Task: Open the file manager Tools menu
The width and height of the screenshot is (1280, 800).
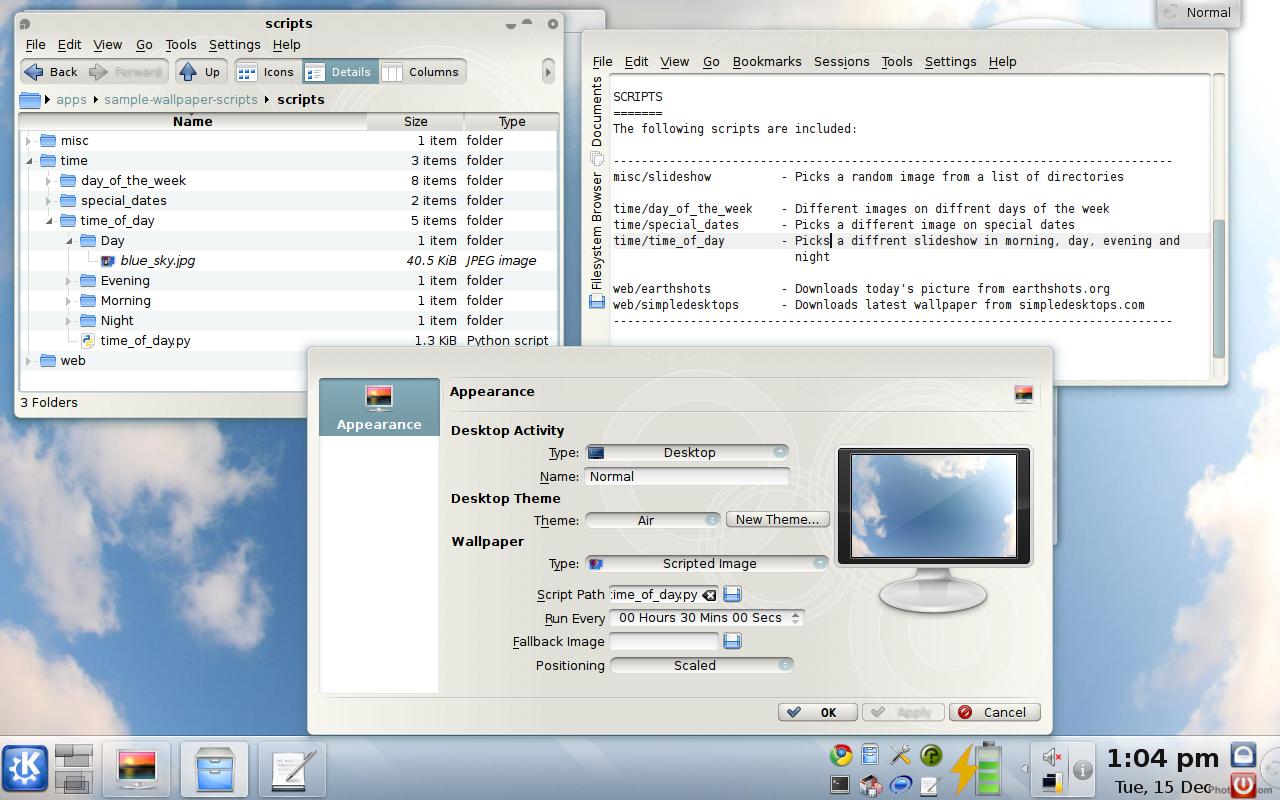Action: [181, 44]
